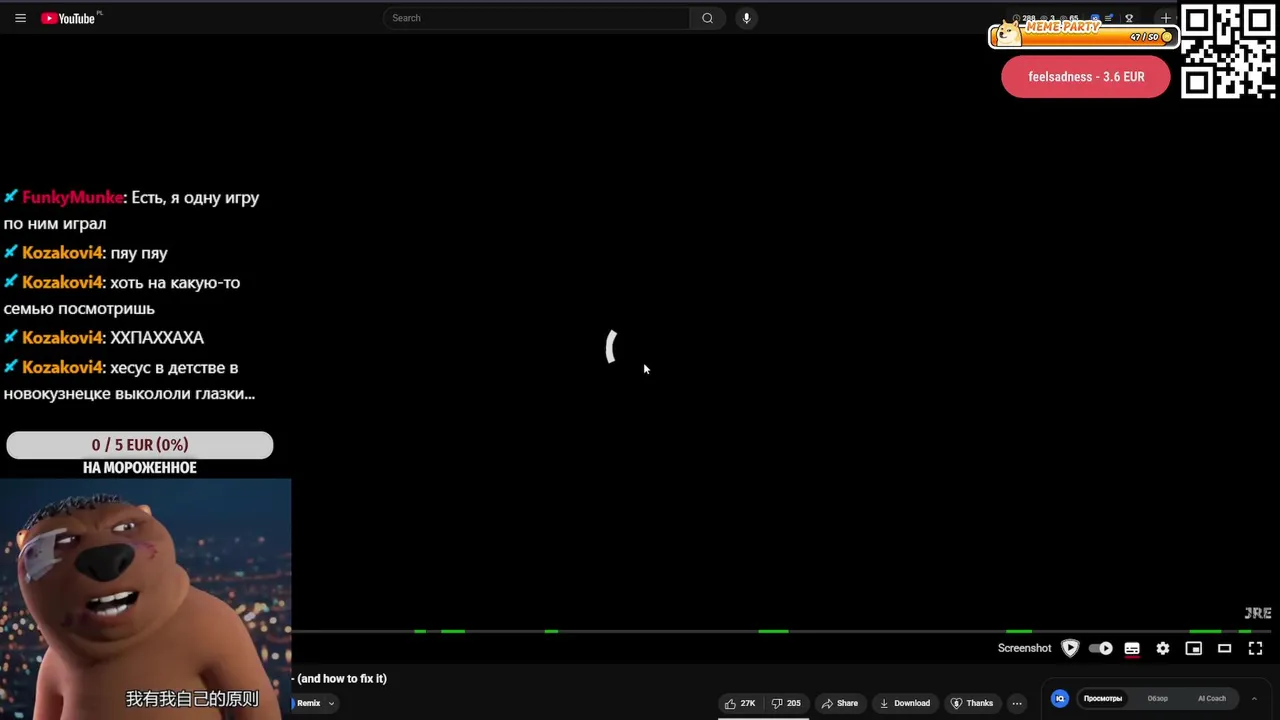Dislike the video showing 205
Viewport: 1280px width, 720px height.
[x=786, y=703]
